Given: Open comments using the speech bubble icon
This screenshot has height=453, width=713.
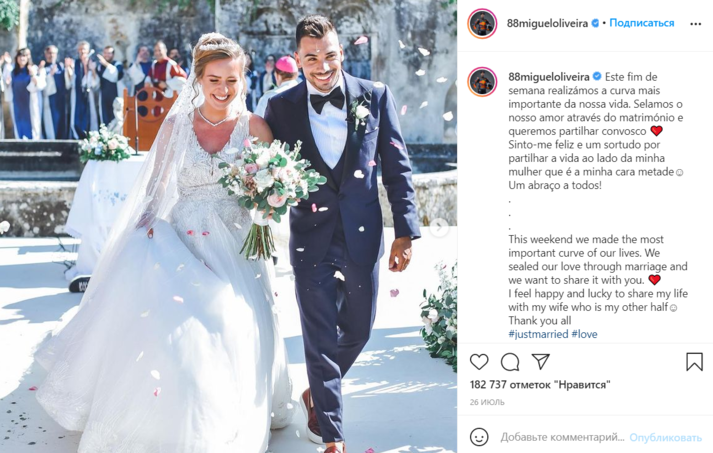Looking at the screenshot, I should pos(510,362).
